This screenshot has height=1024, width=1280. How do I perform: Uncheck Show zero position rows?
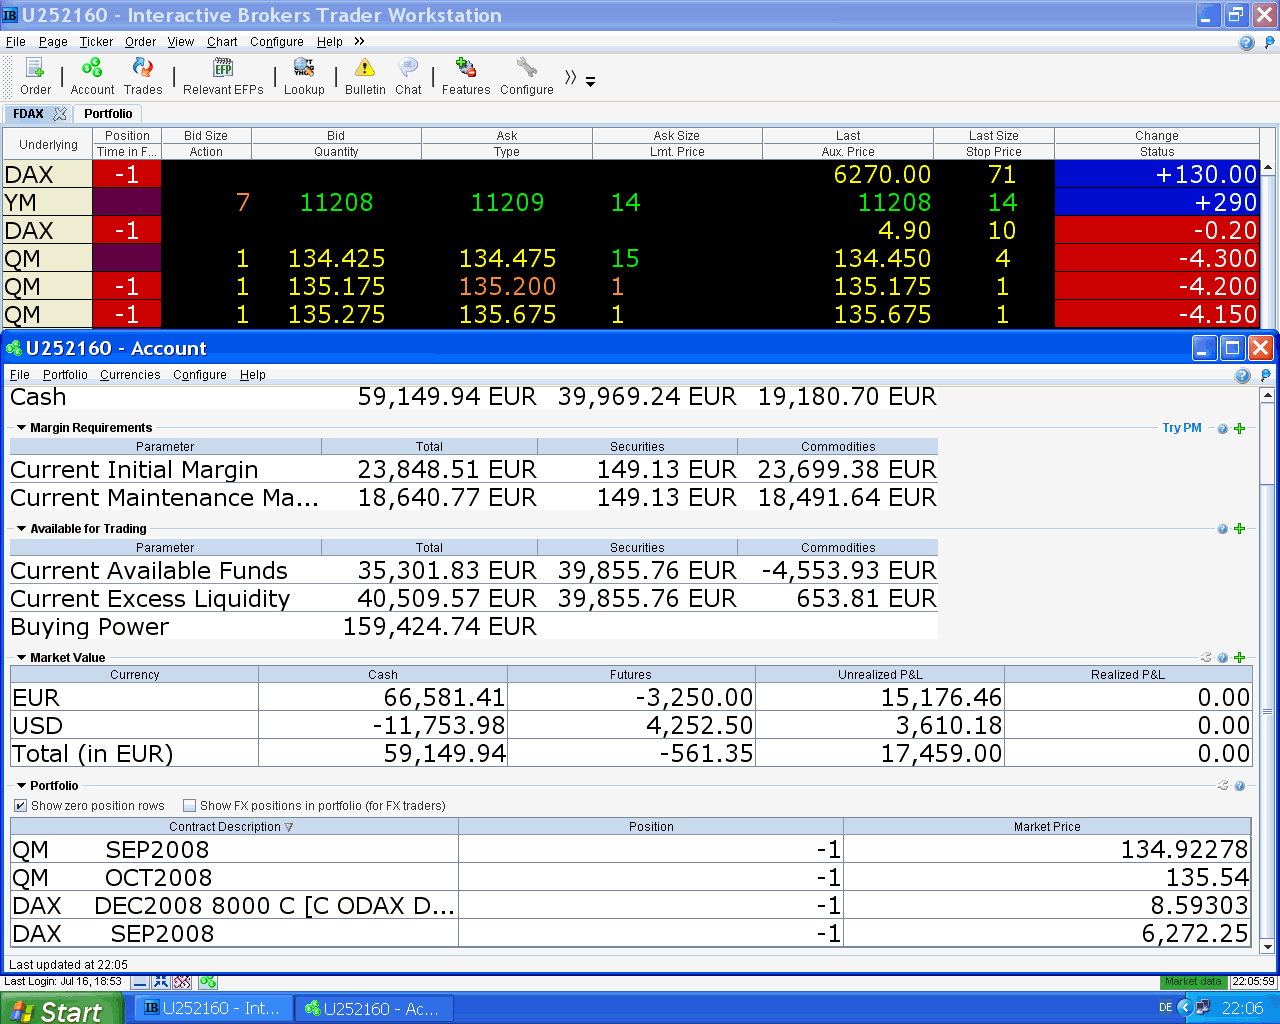click(20, 806)
